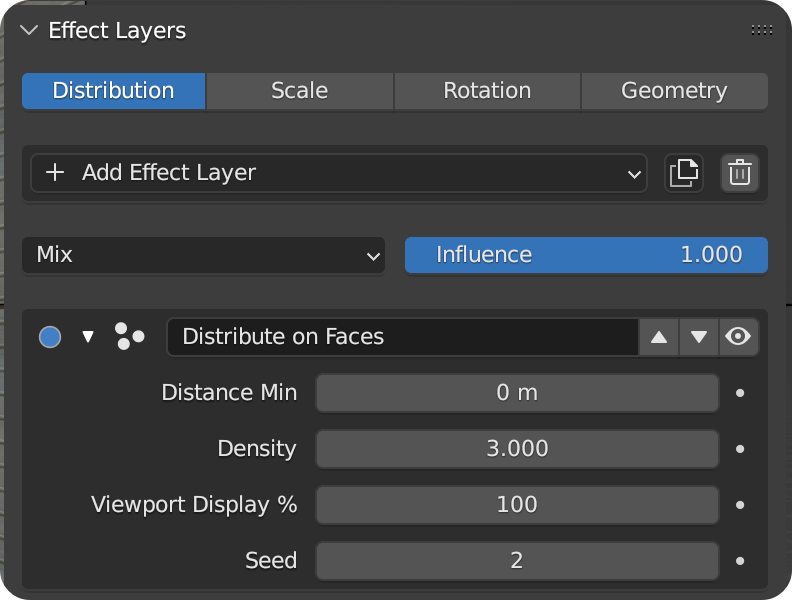Click the Distribute on Faces name field
The height and width of the screenshot is (600, 792).
pyautogui.click(x=403, y=337)
